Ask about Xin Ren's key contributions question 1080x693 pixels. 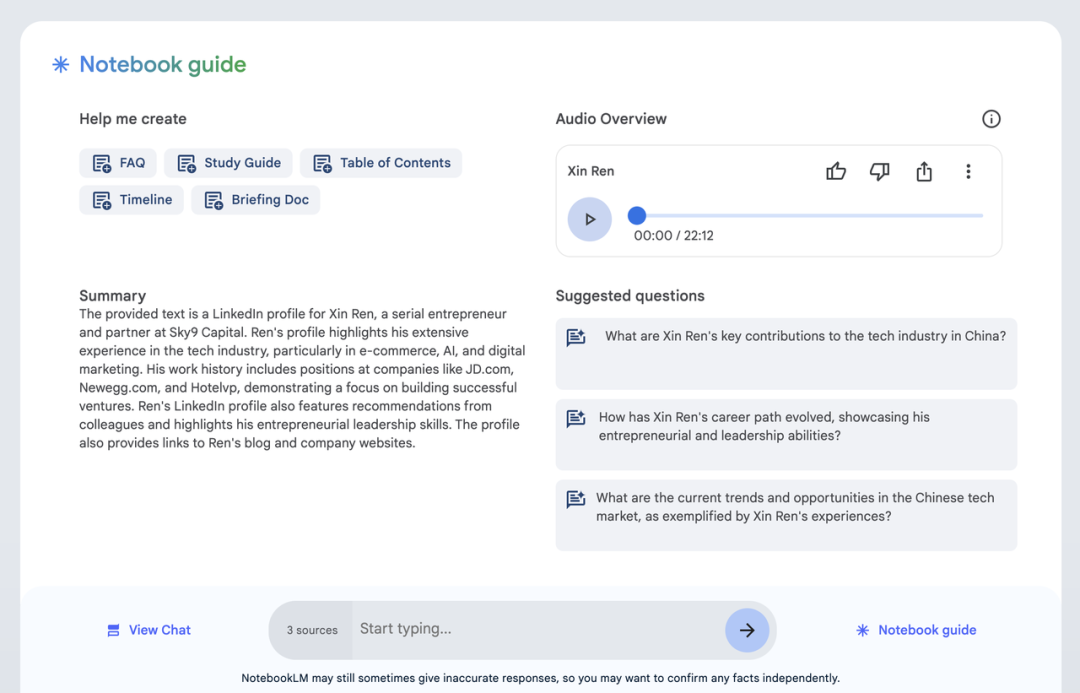pyautogui.click(x=786, y=353)
